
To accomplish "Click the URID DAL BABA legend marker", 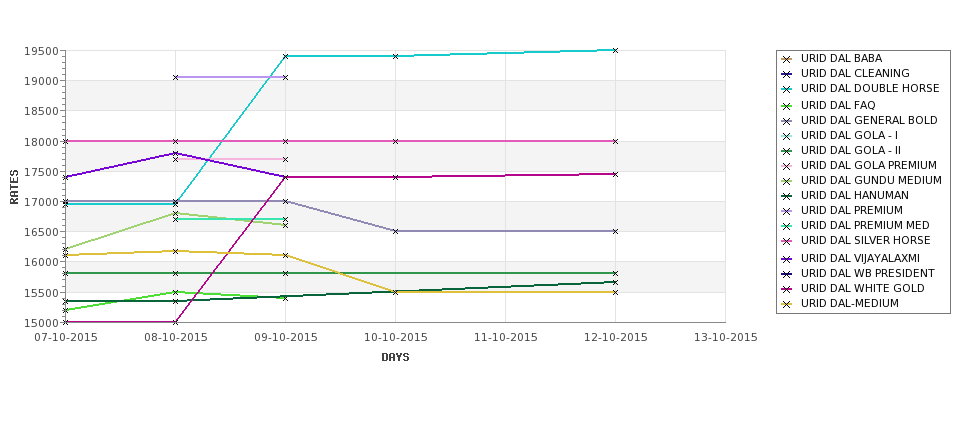I will tap(787, 59).
